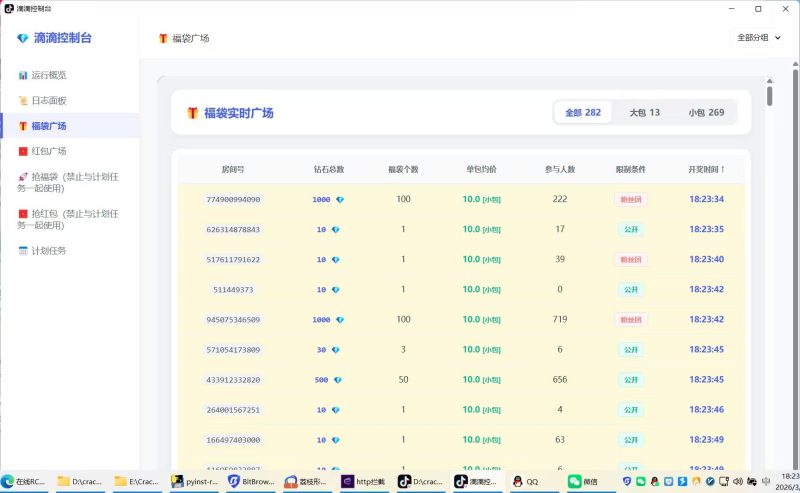Viewport: 800px width, 493px height.
Task: Click the red icon beside 抢红包
Action: 23,213
